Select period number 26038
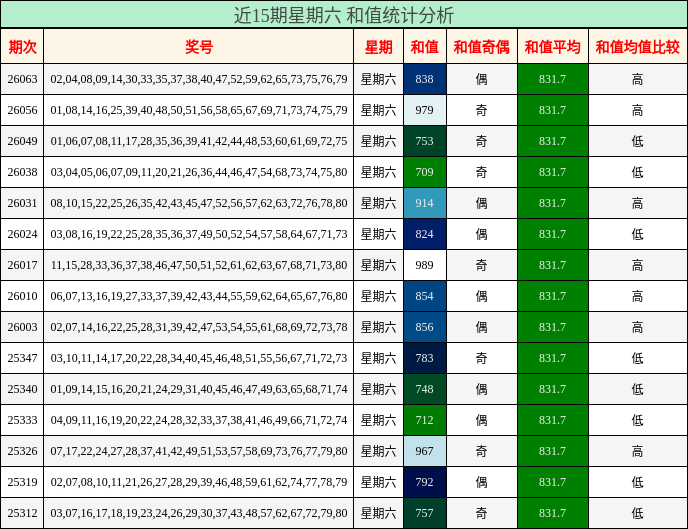688x529 pixels. pos(22,172)
